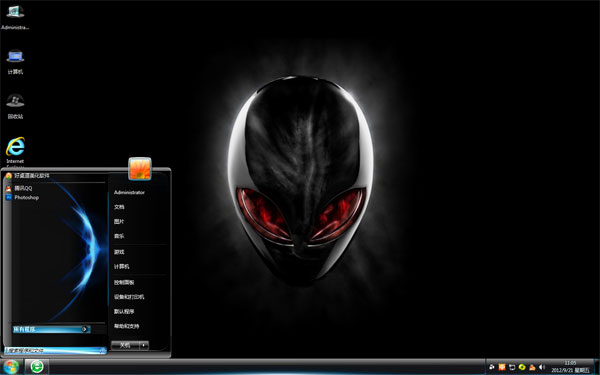Click the white people tray icon

coord(492,367)
